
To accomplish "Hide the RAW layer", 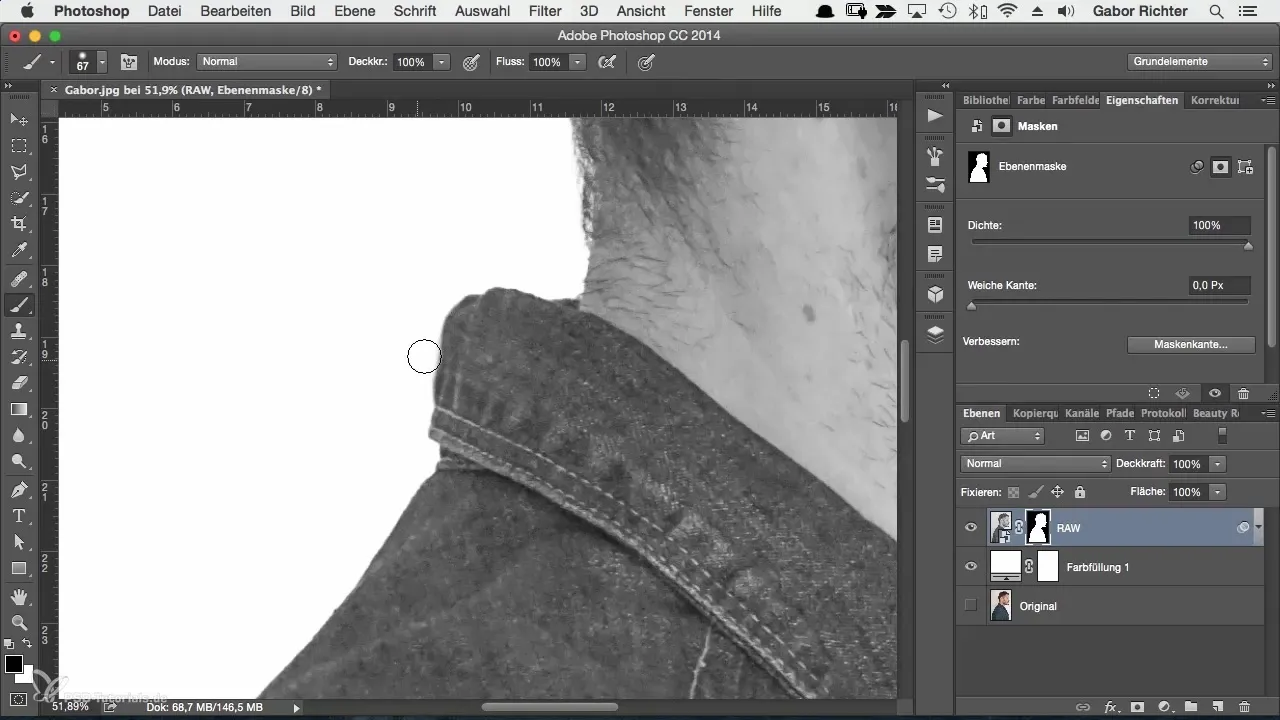I will 970,527.
